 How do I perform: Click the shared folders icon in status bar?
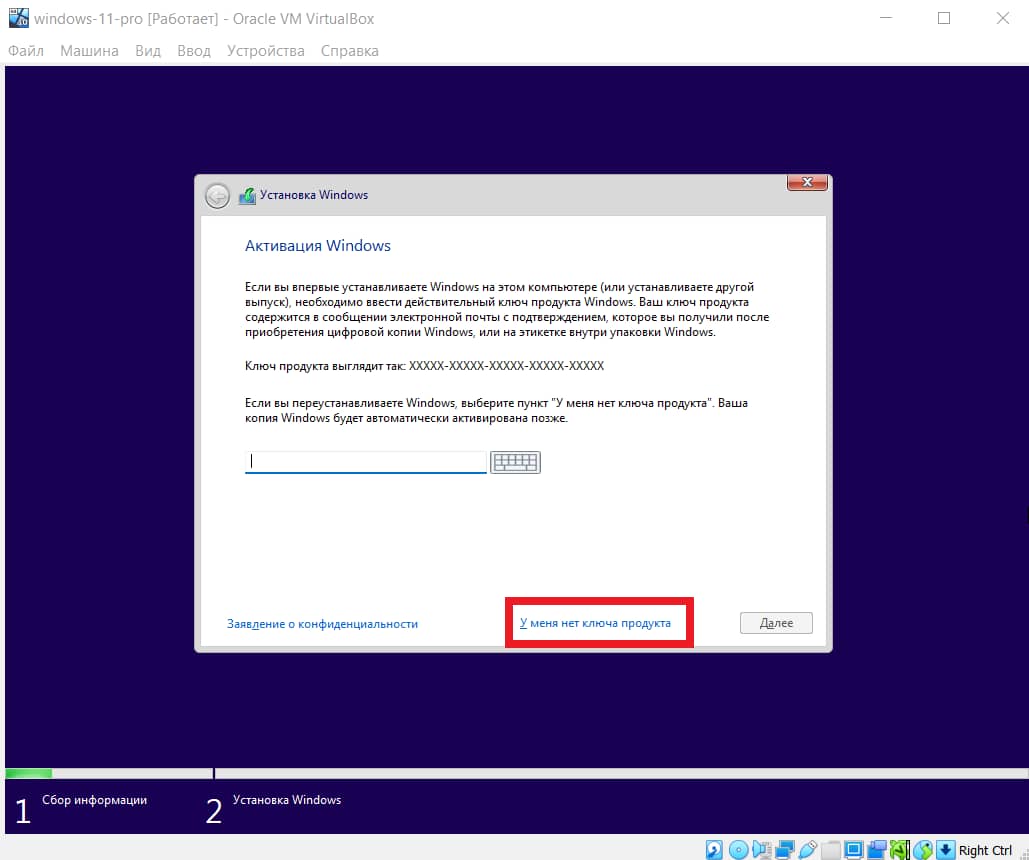tap(831, 849)
